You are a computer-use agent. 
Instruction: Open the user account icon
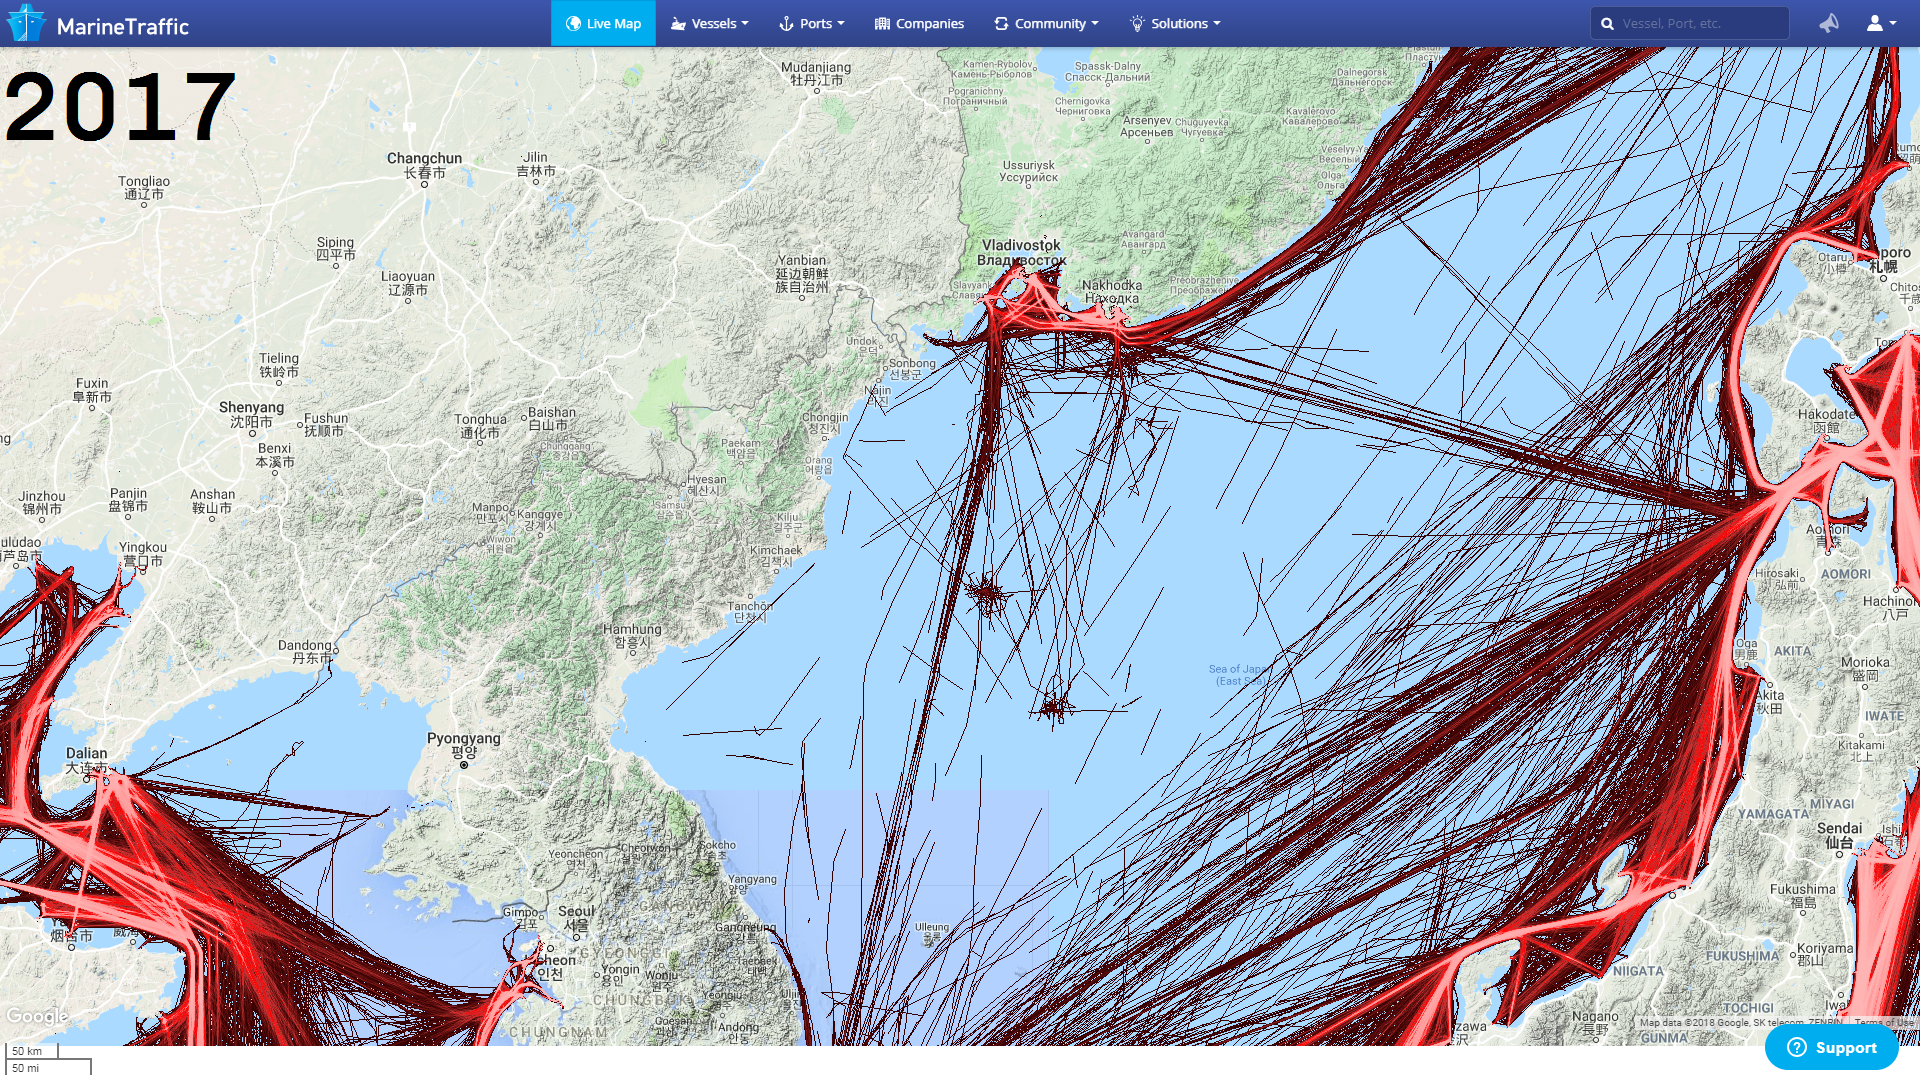pyautogui.click(x=1874, y=23)
